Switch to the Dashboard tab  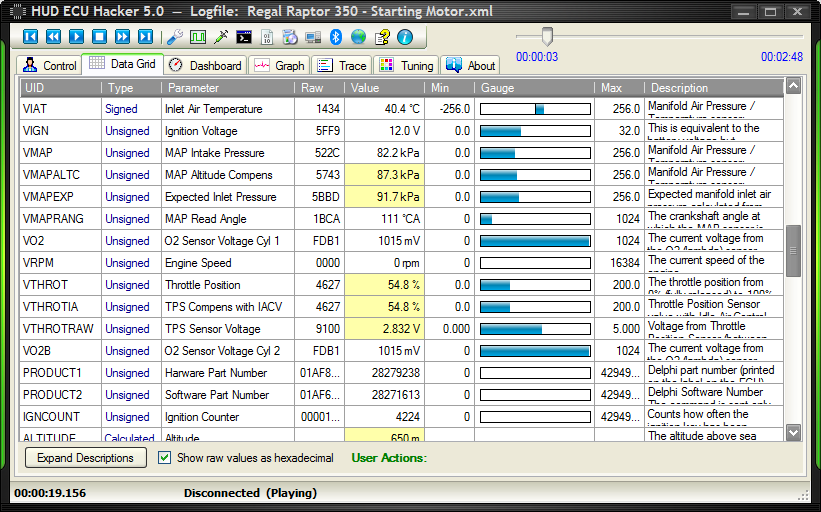[205, 65]
